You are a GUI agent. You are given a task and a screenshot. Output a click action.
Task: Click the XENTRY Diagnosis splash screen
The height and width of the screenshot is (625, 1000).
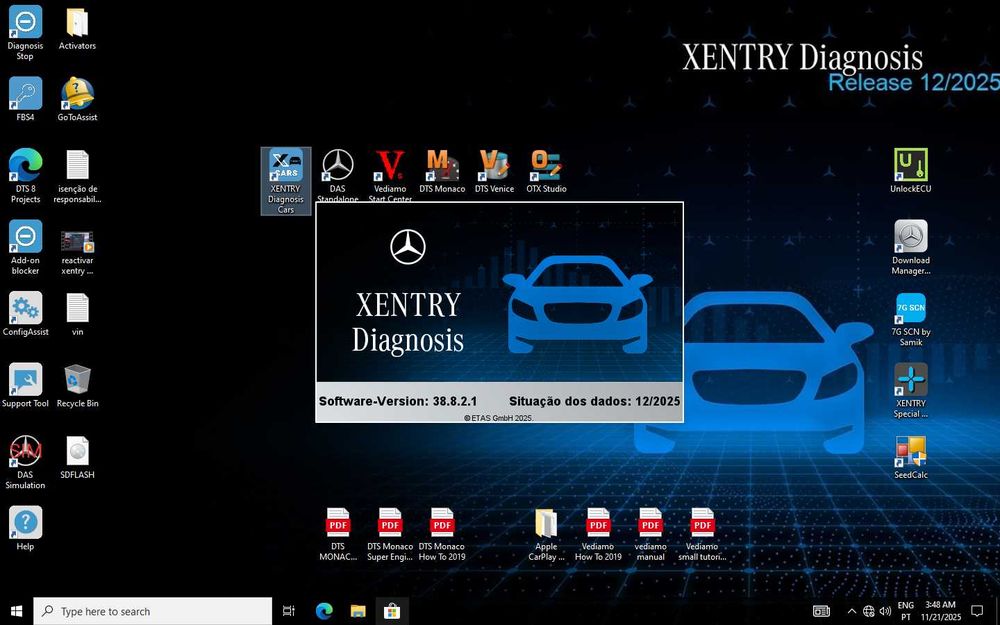499,312
